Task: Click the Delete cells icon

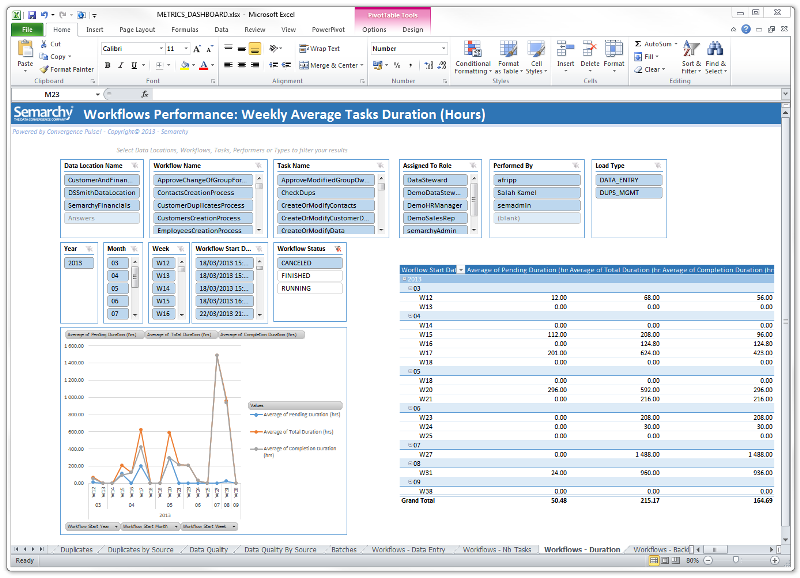Action: [x=590, y=49]
